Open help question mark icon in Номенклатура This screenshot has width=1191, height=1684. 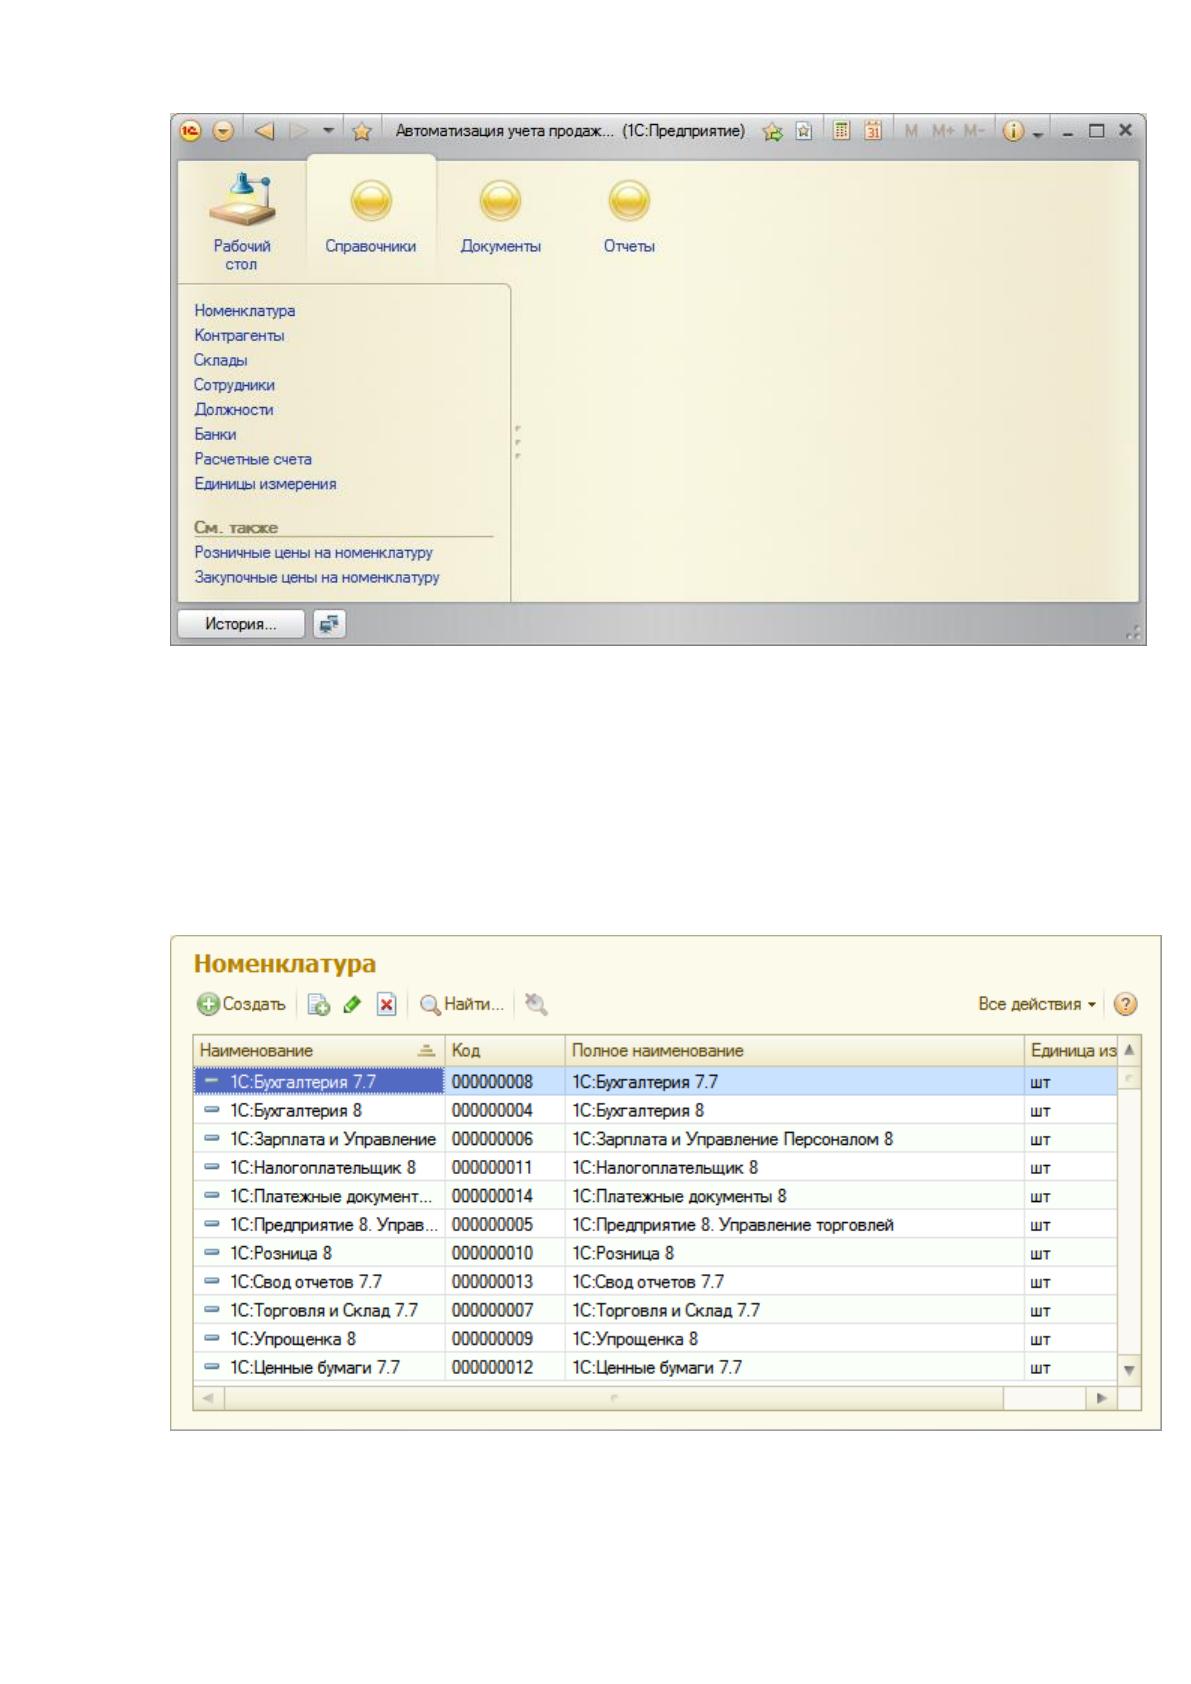1125,1004
